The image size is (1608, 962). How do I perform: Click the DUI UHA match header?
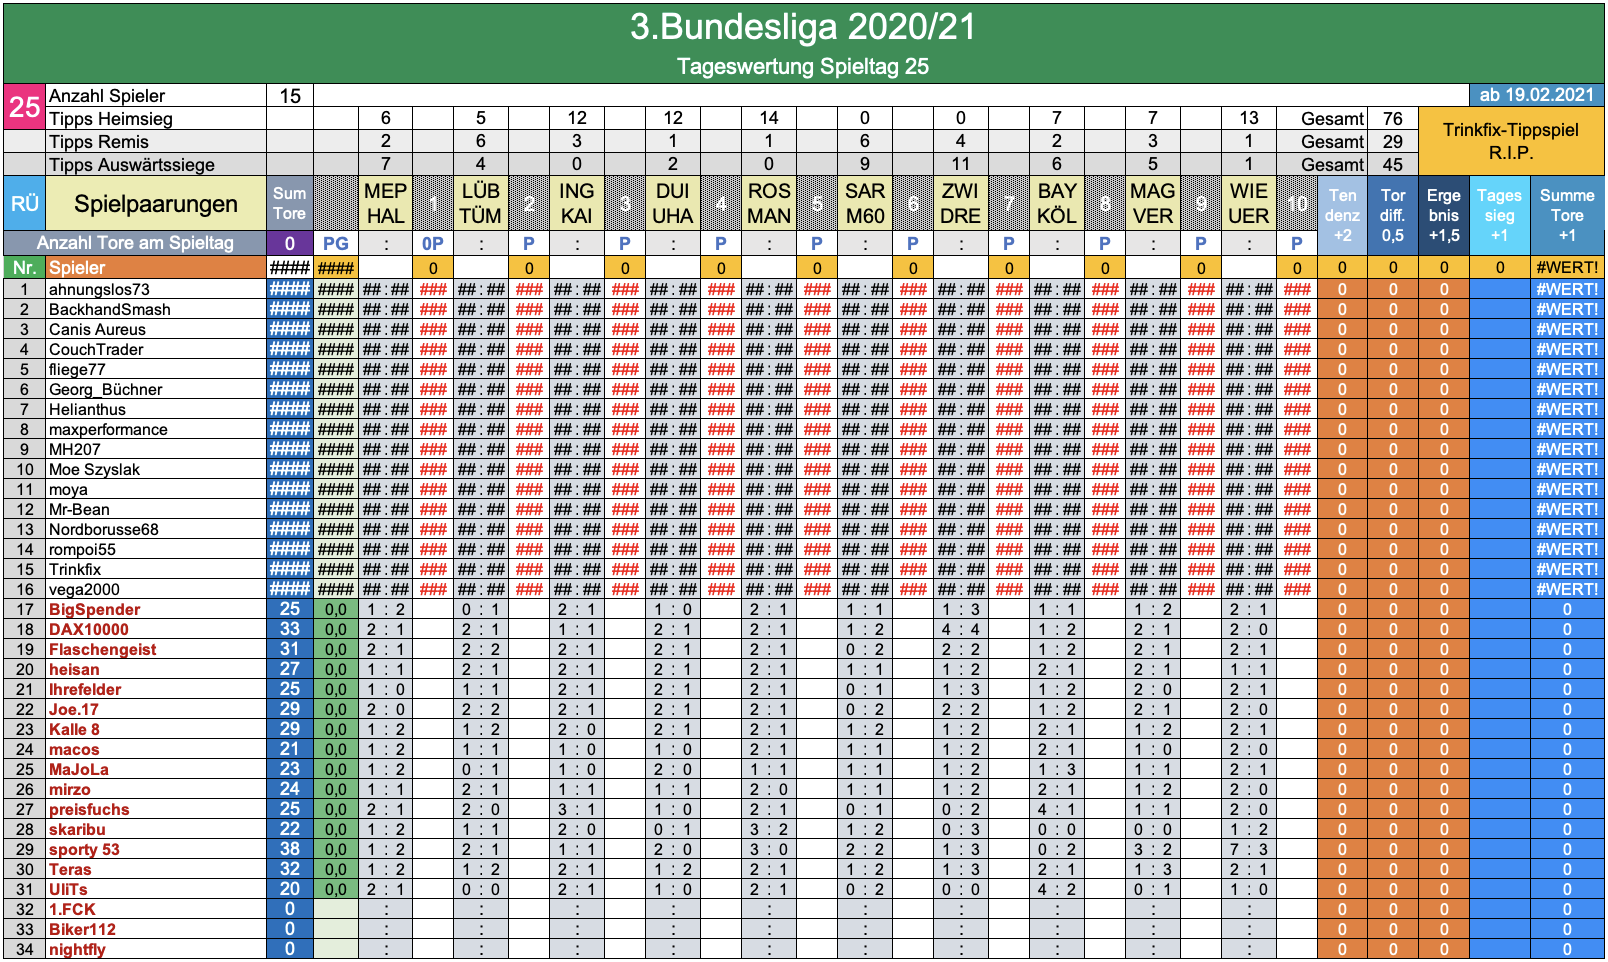click(x=673, y=203)
